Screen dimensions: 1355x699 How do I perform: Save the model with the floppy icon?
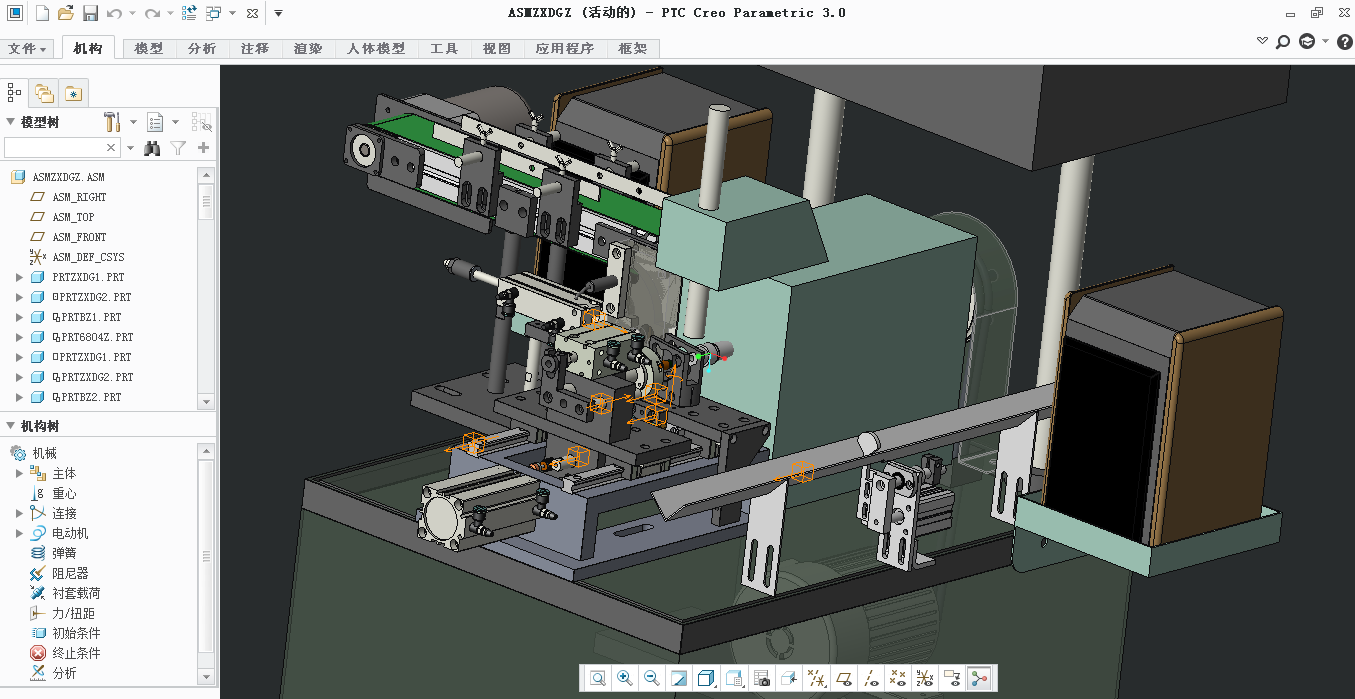(90, 13)
